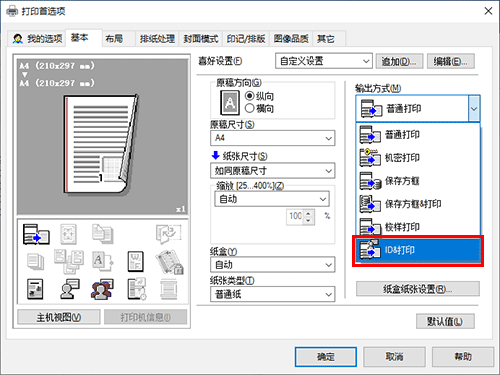Choose 保存方框 from the output list

click(418, 181)
